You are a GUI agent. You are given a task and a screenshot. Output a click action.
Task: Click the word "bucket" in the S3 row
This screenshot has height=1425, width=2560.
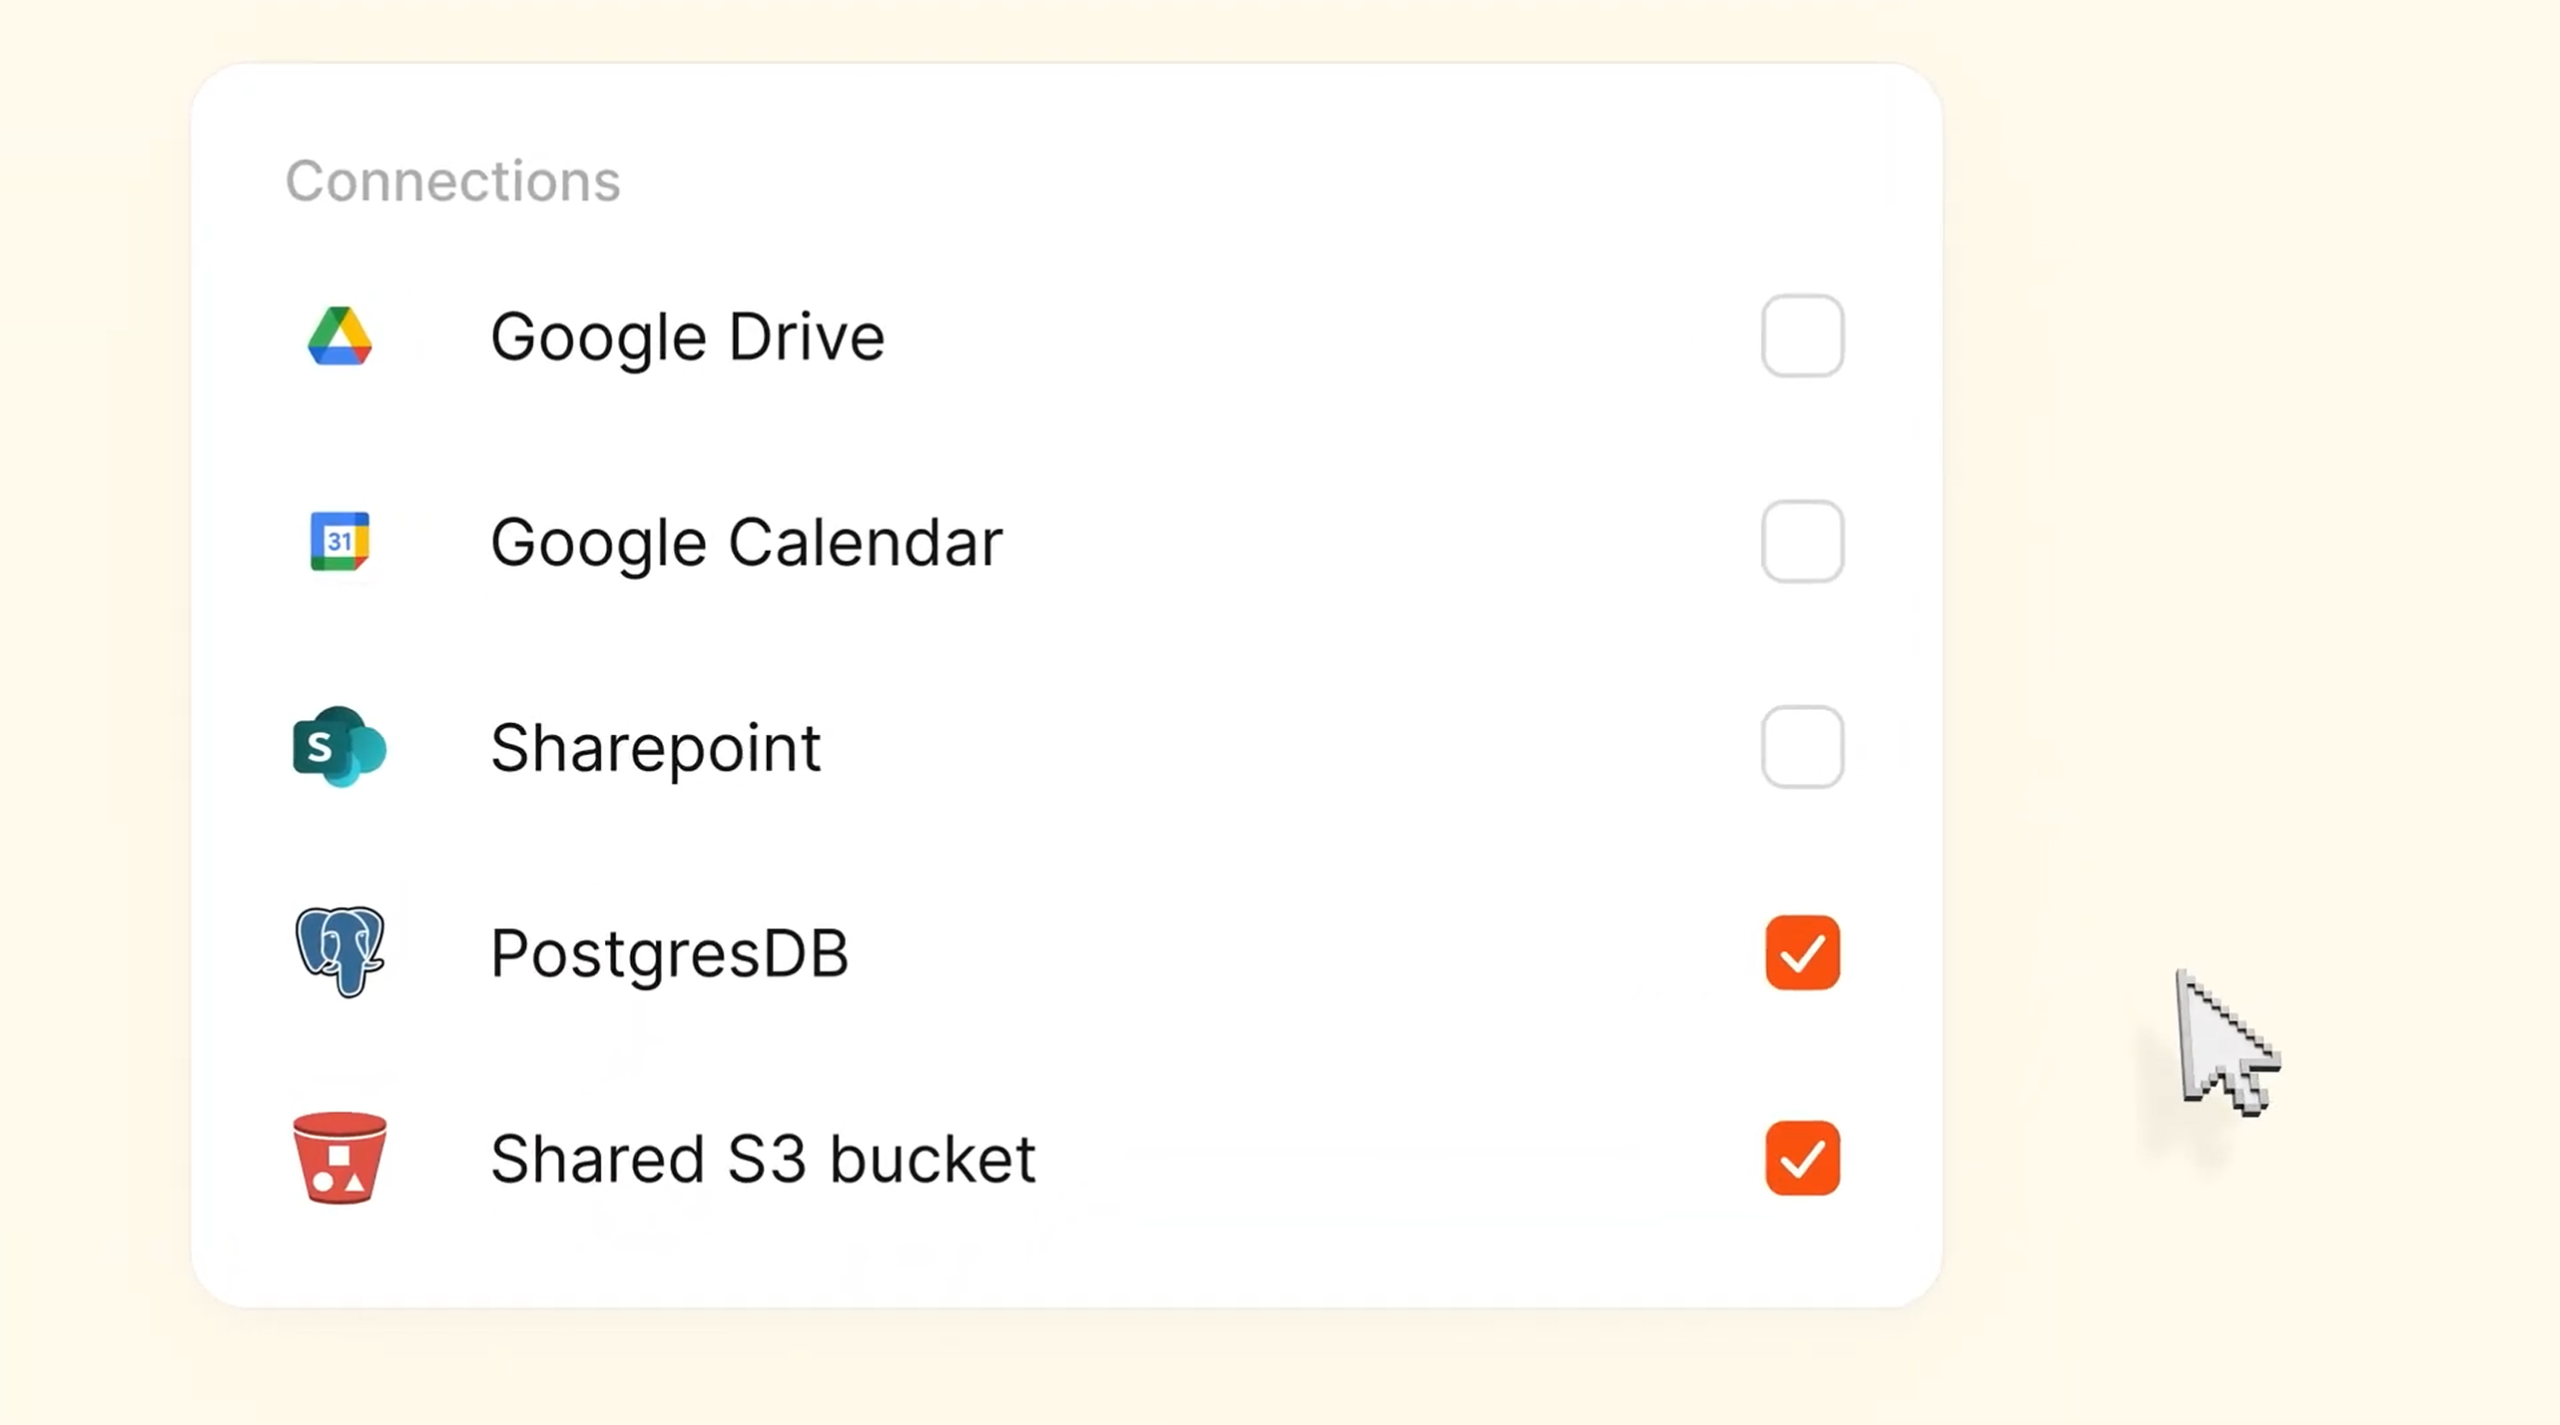[932, 1159]
